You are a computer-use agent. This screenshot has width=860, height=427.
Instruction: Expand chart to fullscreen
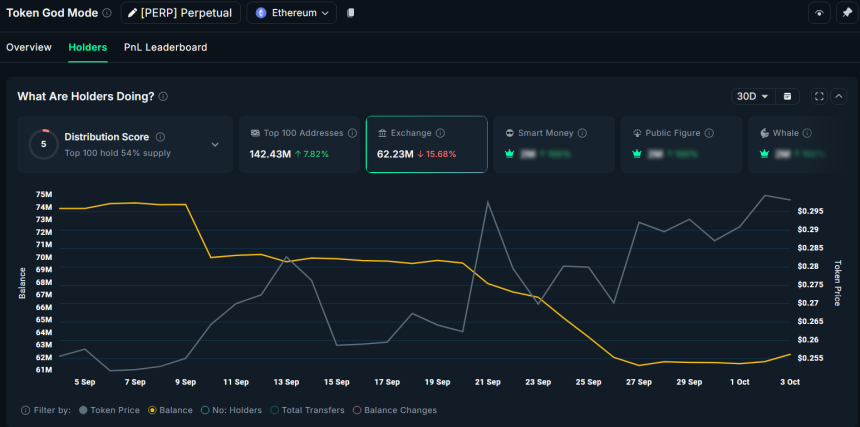pyautogui.click(x=819, y=96)
